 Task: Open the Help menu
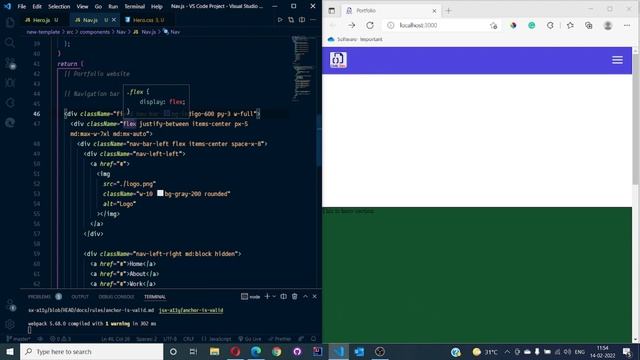click(157, 7)
